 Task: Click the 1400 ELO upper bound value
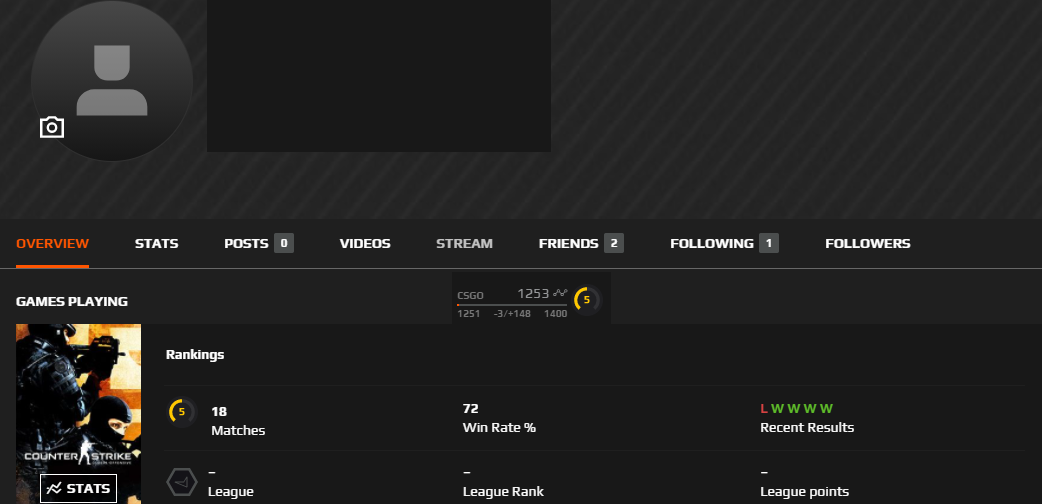pyautogui.click(x=556, y=313)
